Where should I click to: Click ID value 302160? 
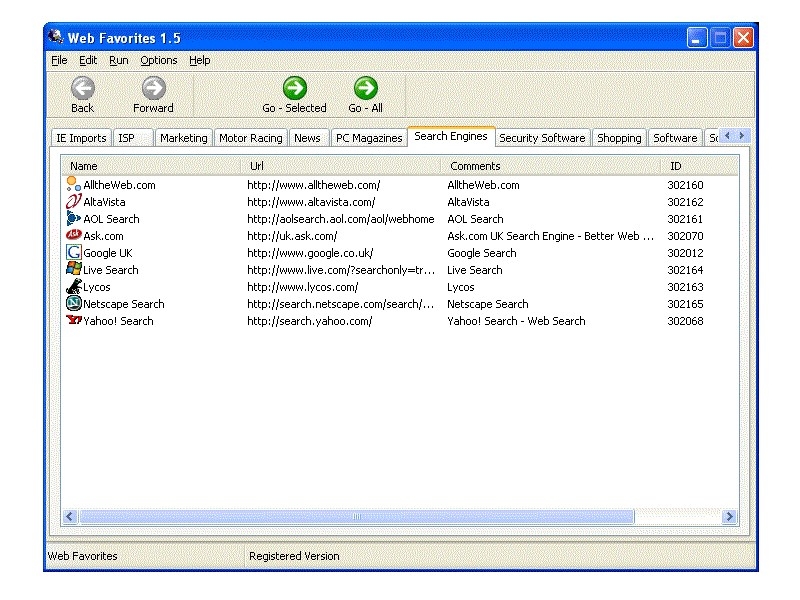pos(685,185)
